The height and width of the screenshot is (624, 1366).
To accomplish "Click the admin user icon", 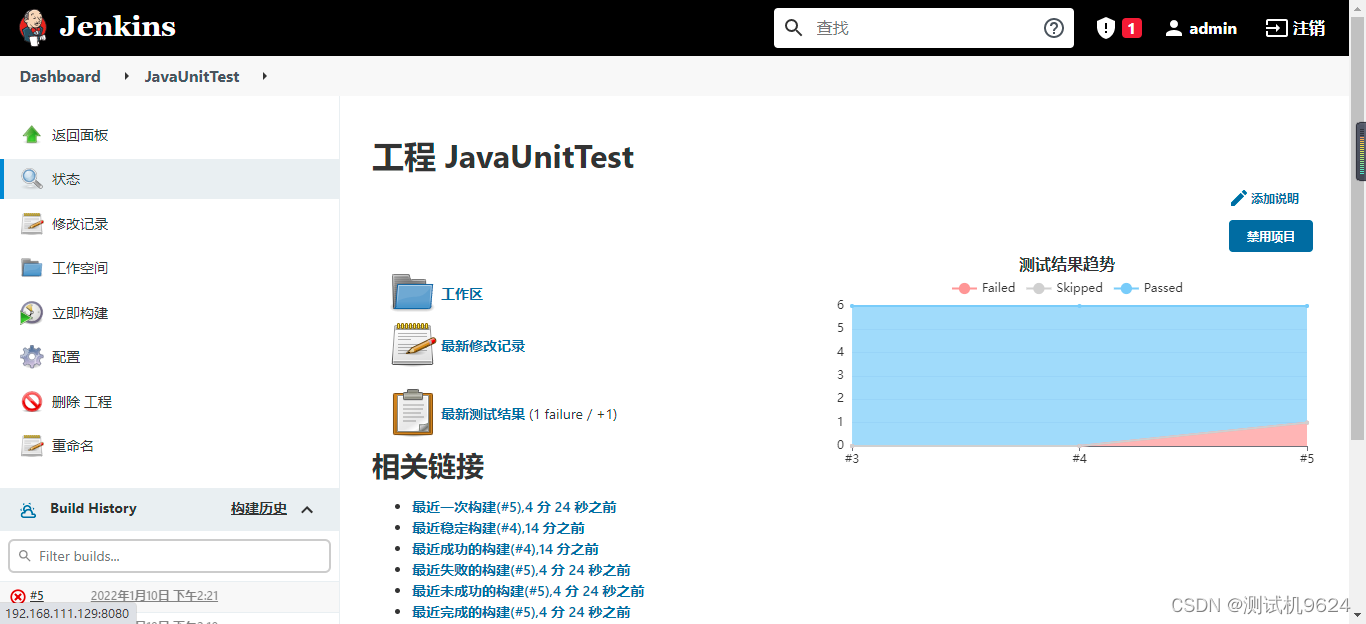I will click(1174, 28).
